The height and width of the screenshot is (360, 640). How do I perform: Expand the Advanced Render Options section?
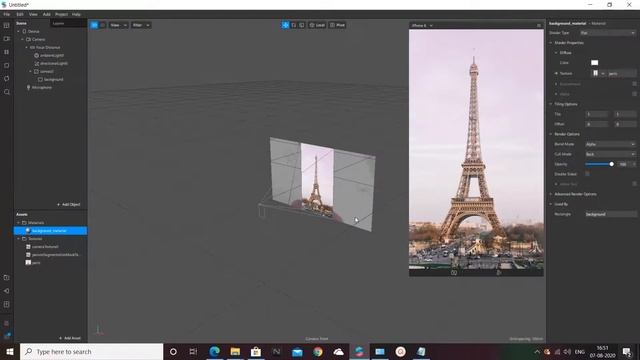coord(551,194)
